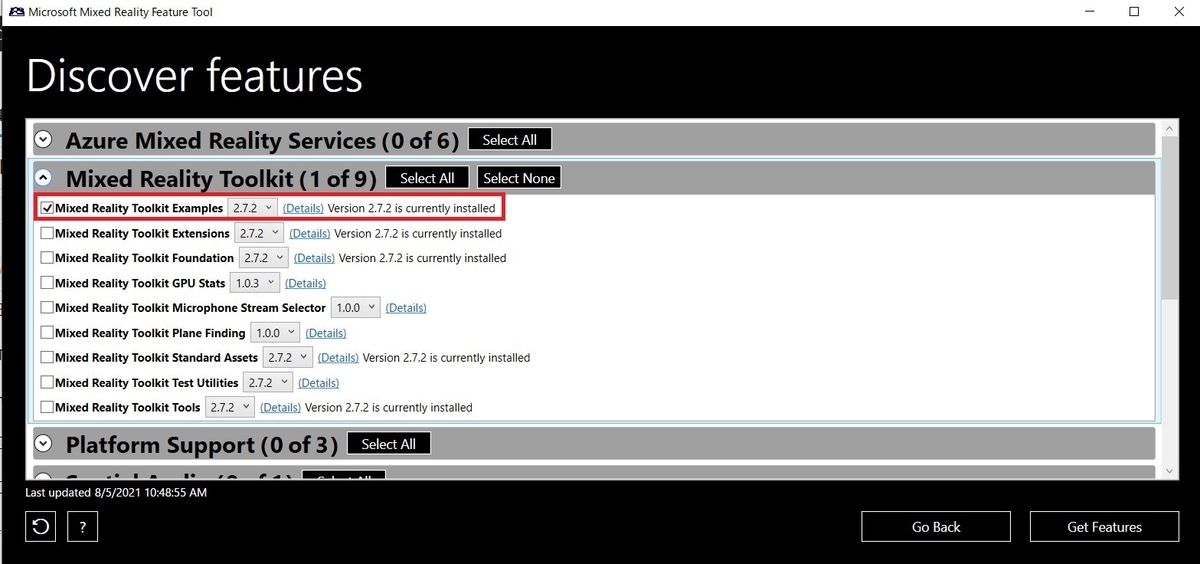
Task: Select Microphone Stream Selector checkbox
Action: pyautogui.click(x=47, y=308)
